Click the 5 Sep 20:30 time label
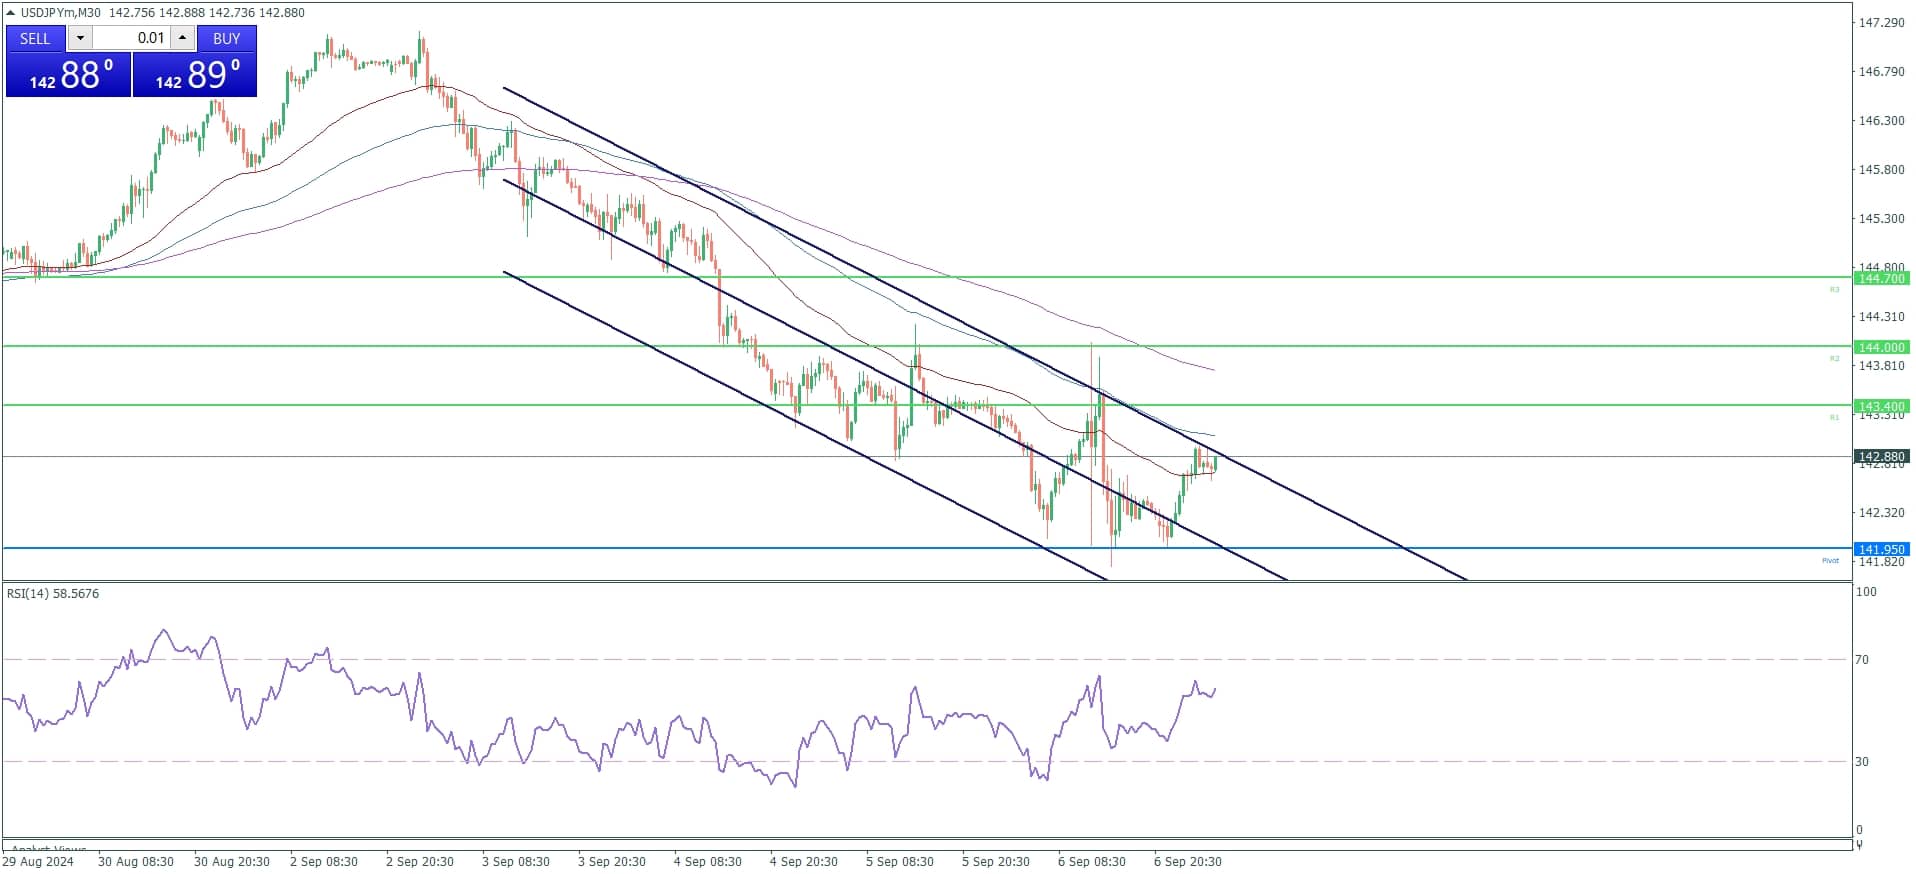Image resolution: width=1916 pixels, height=874 pixels. (996, 861)
